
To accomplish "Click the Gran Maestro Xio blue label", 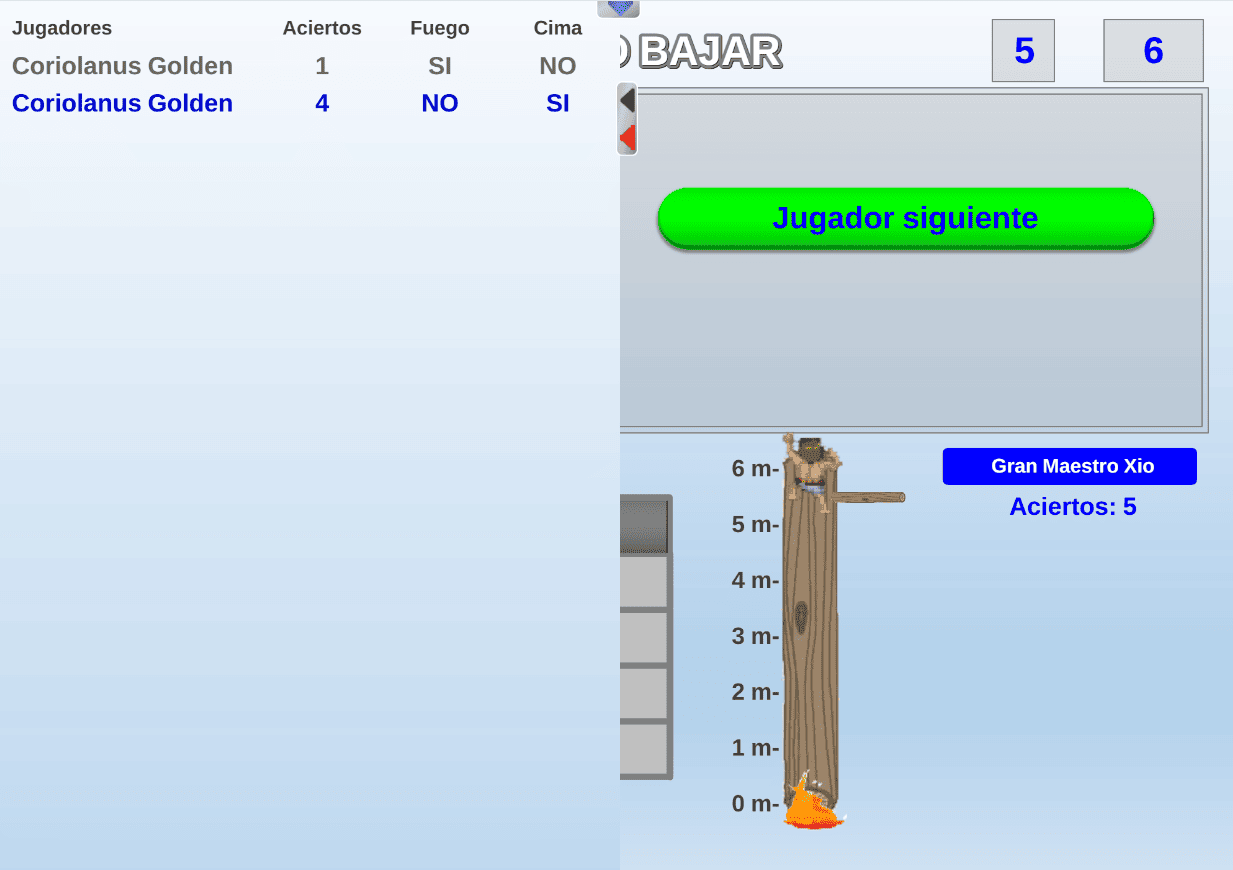I will click(1069, 466).
